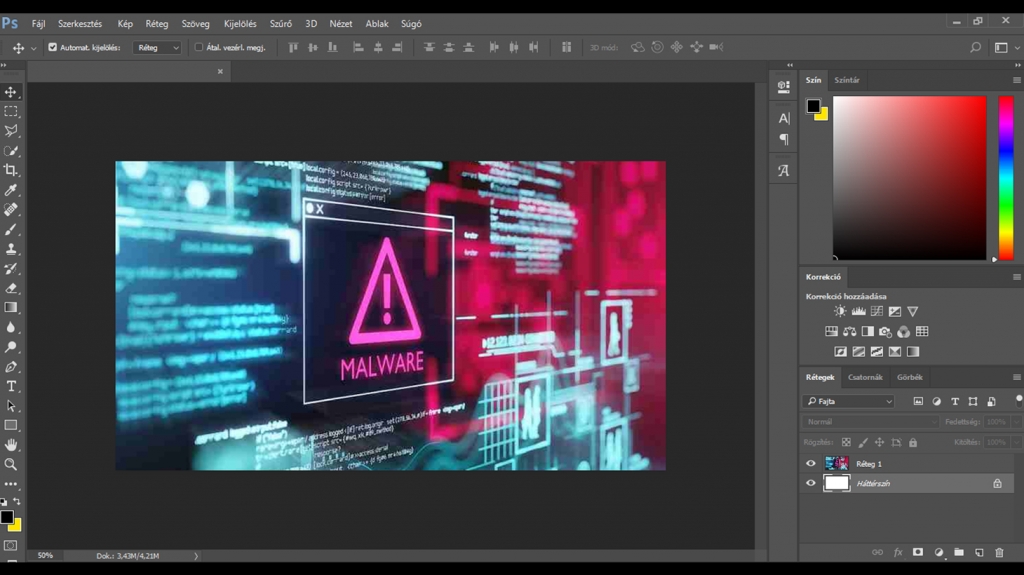Choose the Eraser tool
The image size is (1024, 575).
pyautogui.click(x=11, y=288)
